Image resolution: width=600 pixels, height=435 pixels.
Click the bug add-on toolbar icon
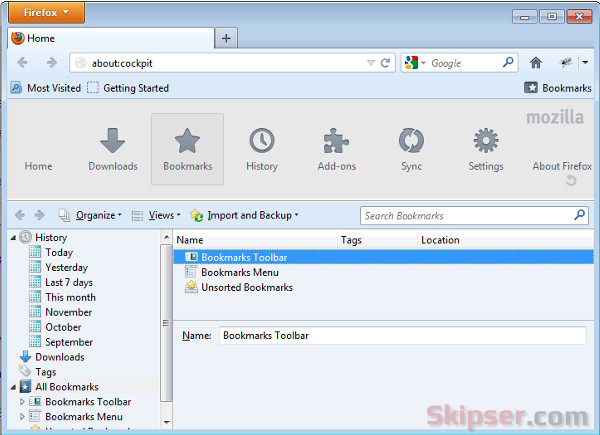pos(566,62)
